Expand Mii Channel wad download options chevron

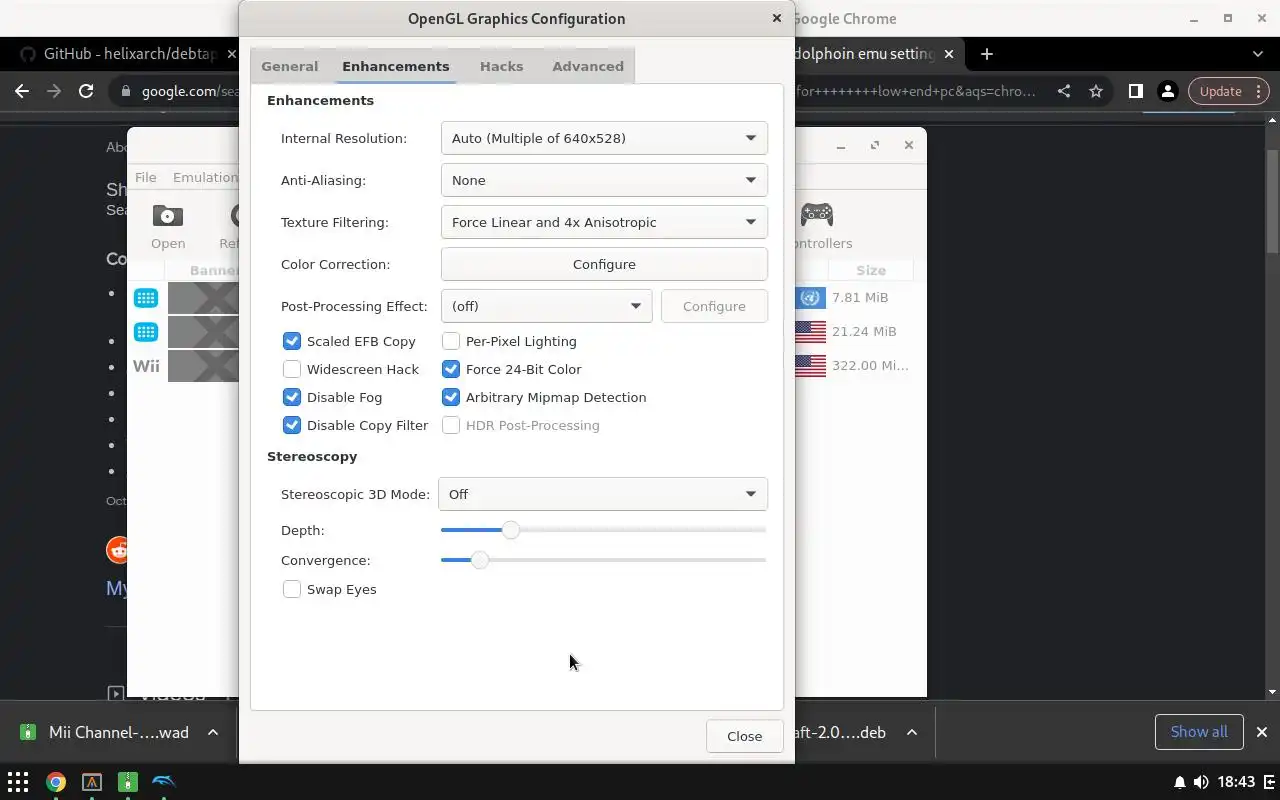pos(213,732)
